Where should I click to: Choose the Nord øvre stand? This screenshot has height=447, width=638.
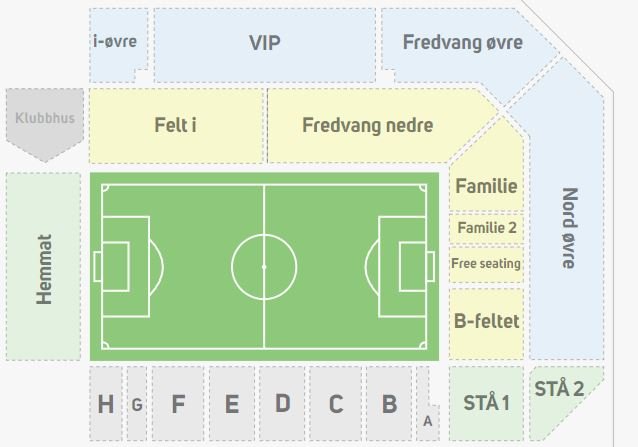tap(568, 228)
